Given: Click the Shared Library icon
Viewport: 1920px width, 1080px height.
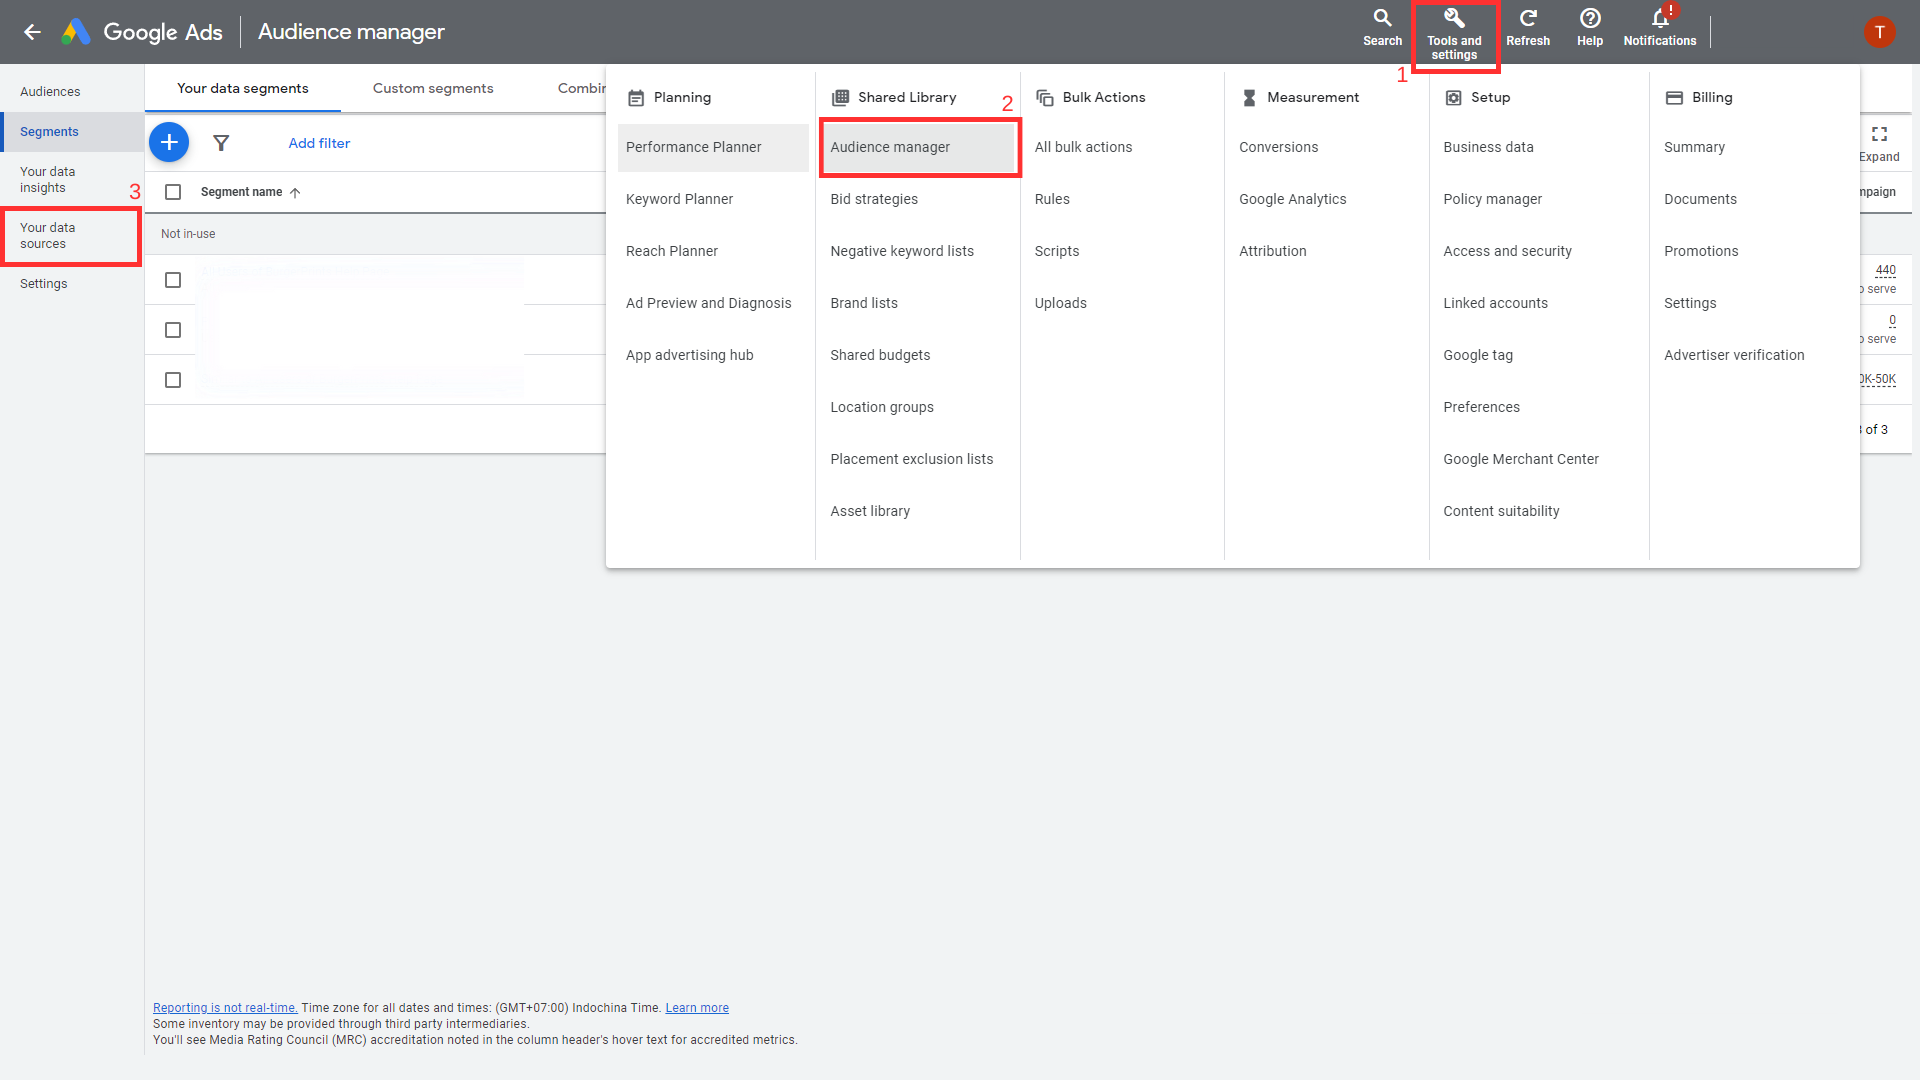Looking at the screenshot, I should (839, 96).
